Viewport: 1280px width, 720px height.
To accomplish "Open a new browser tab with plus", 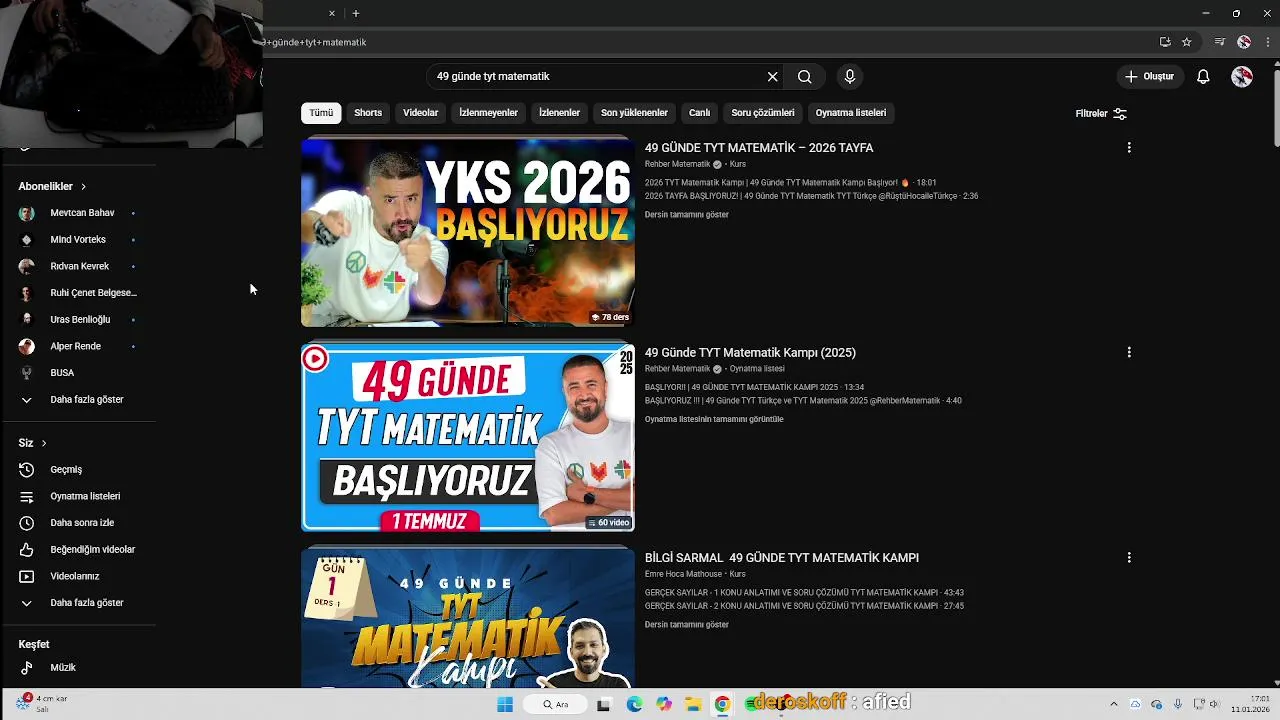I will click(x=356, y=13).
